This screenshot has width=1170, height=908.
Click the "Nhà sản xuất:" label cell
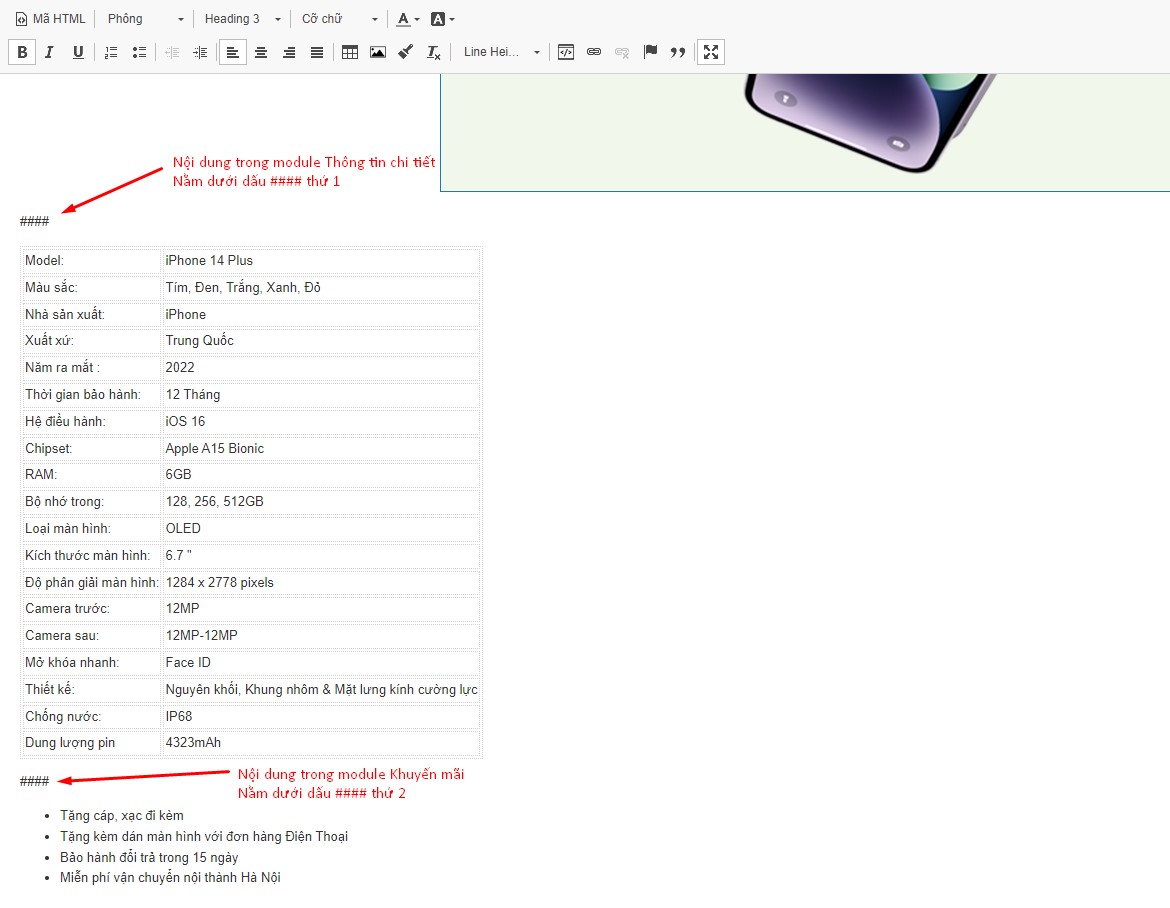coord(92,314)
